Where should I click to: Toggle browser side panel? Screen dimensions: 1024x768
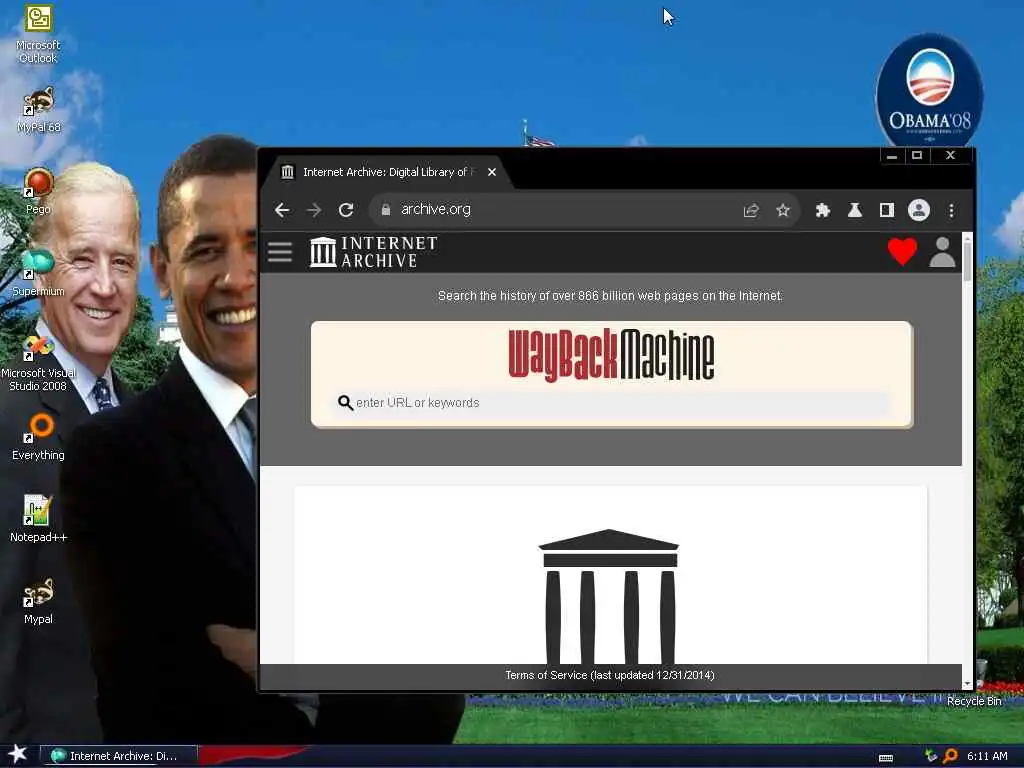pos(887,210)
